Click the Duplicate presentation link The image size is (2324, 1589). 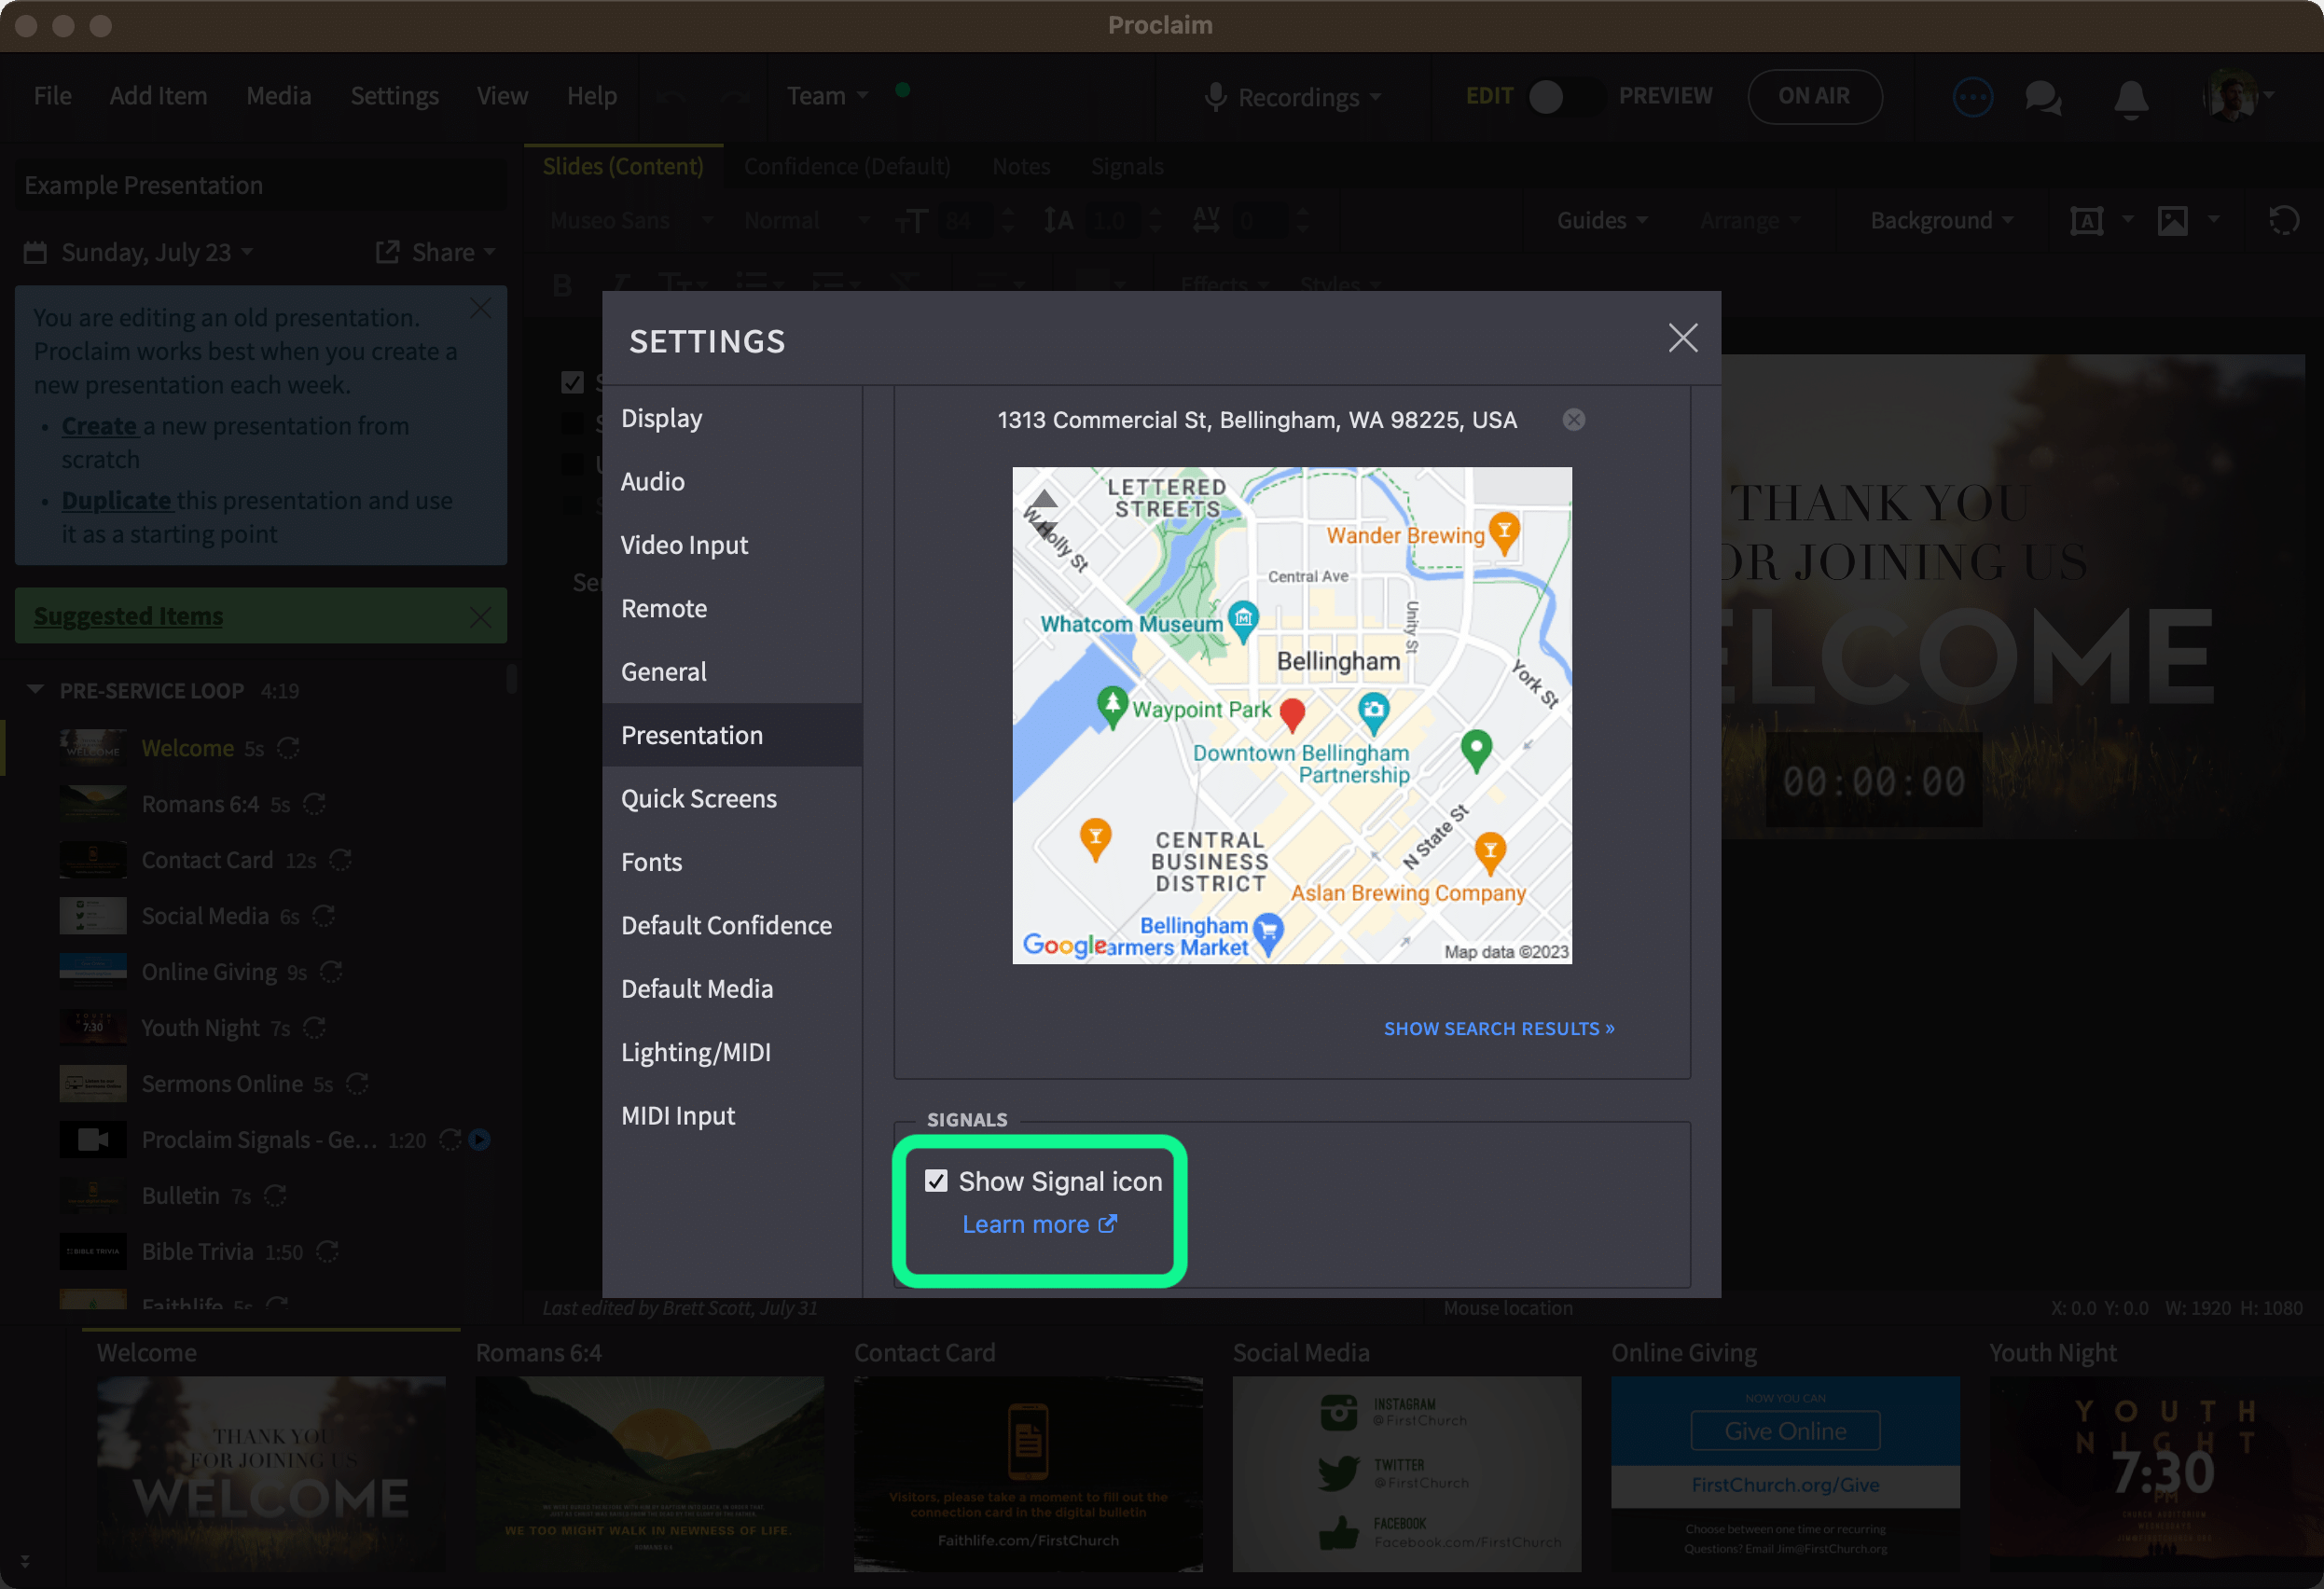pyautogui.click(x=116, y=500)
